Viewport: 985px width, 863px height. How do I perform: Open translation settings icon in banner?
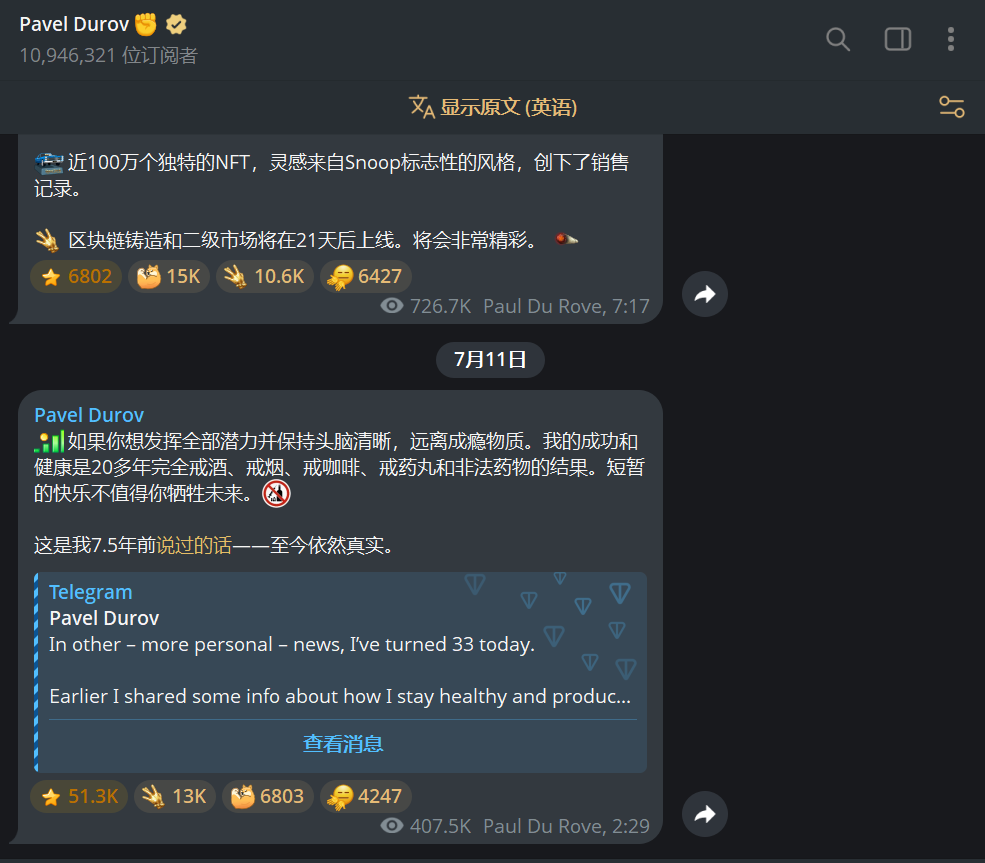click(x=951, y=107)
